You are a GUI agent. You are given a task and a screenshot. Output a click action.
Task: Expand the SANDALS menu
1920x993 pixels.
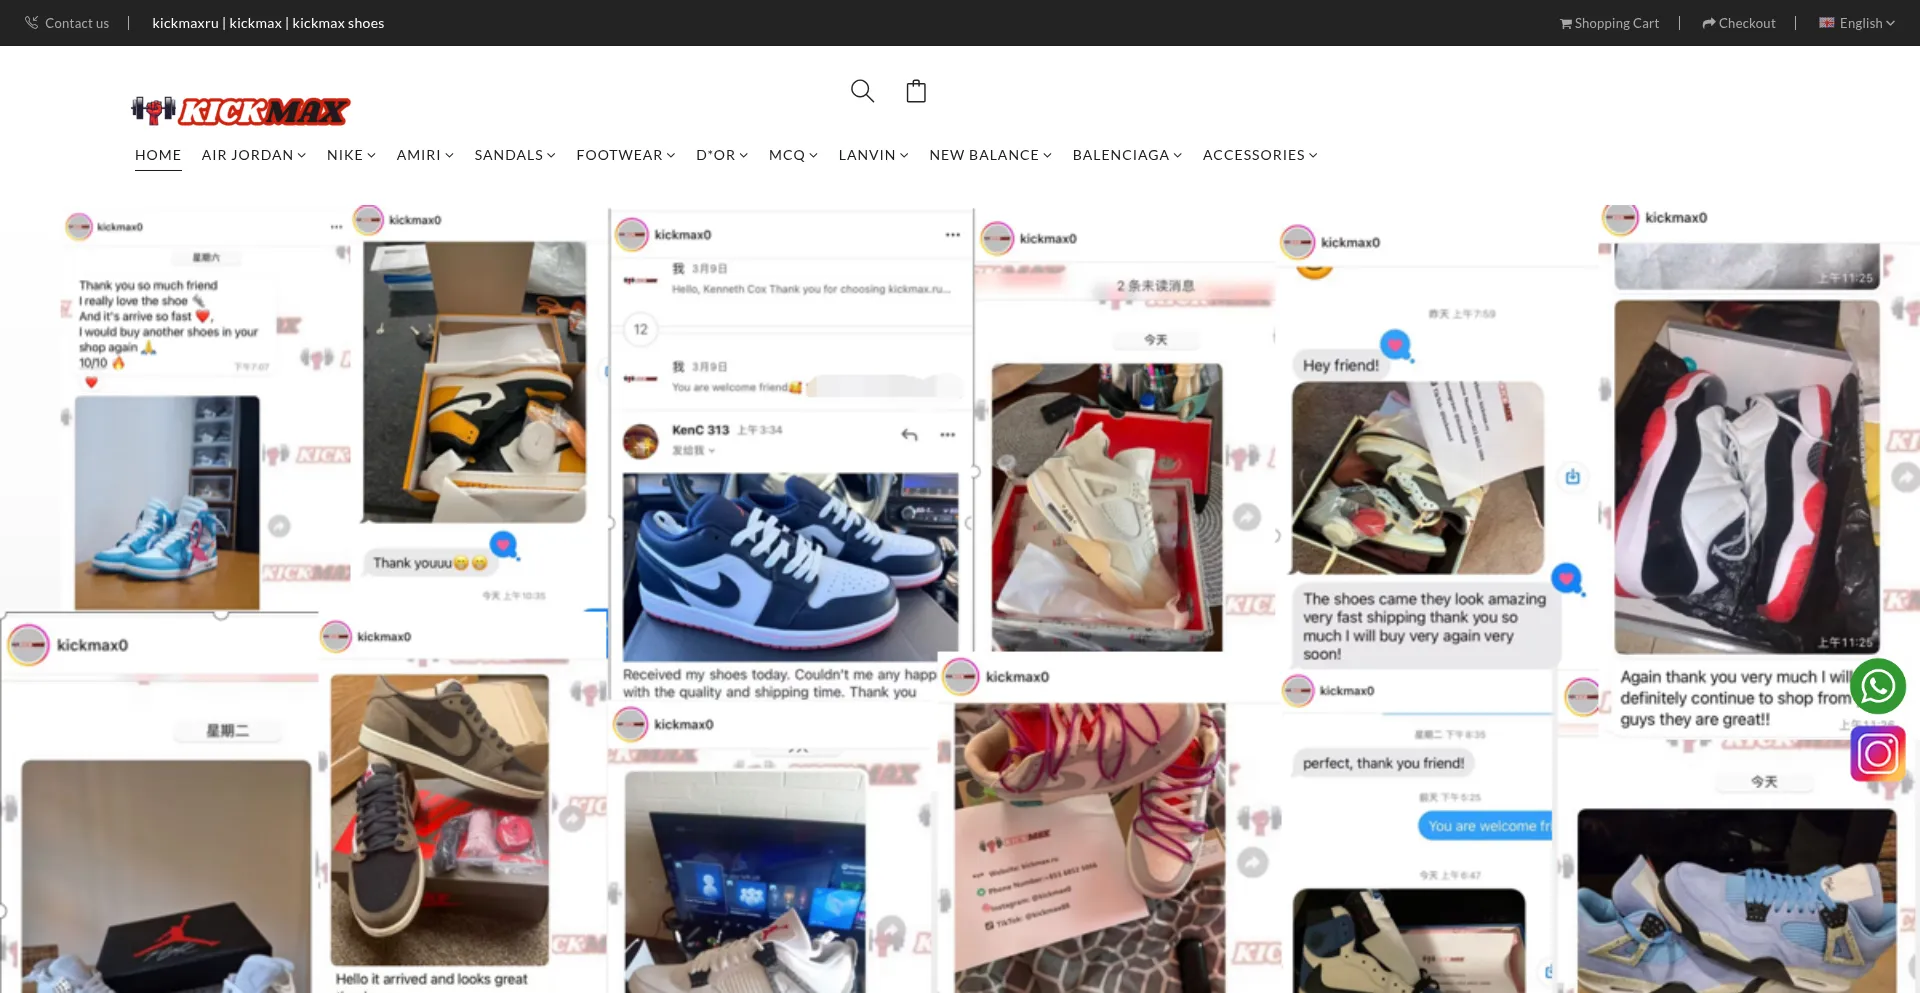tap(515, 155)
